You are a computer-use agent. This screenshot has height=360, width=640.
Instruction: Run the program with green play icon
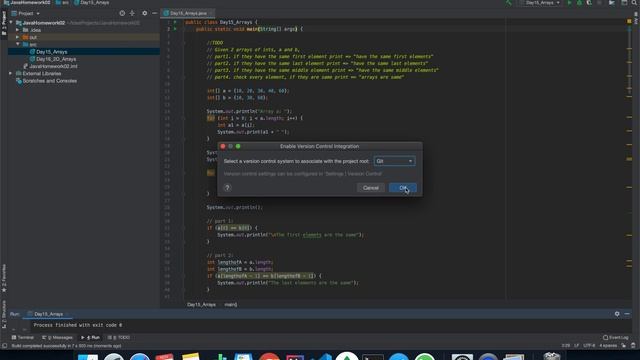569,3
